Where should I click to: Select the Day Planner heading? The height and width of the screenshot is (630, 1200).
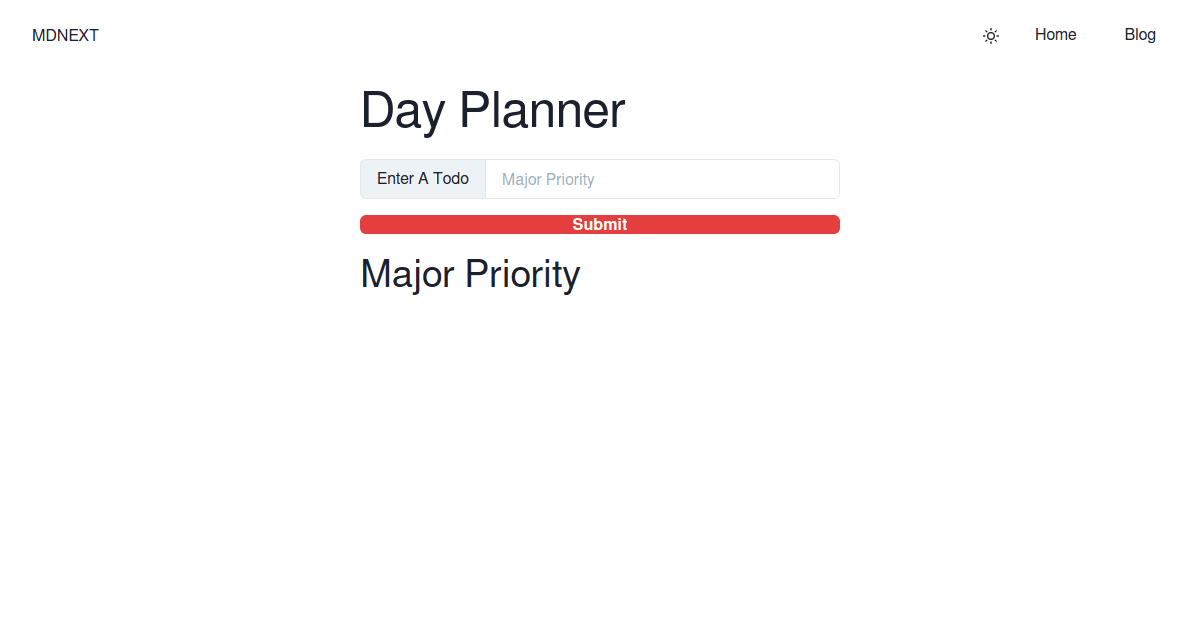point(492,110)
